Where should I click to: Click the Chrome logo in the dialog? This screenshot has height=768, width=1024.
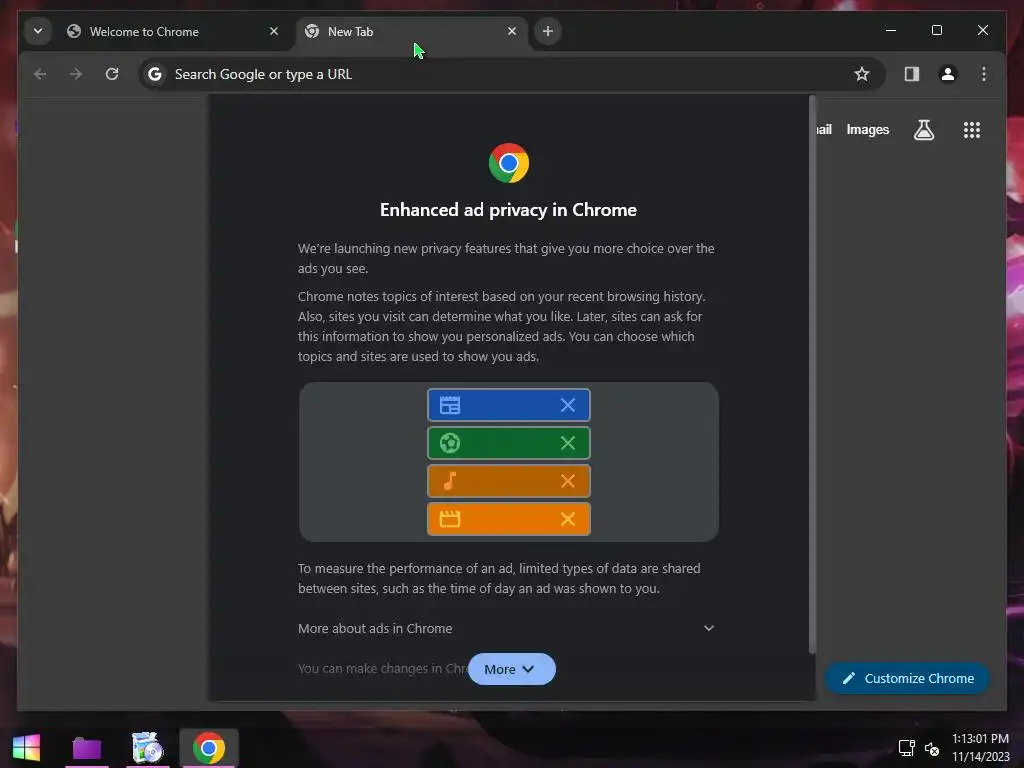[x=509, y=163]
